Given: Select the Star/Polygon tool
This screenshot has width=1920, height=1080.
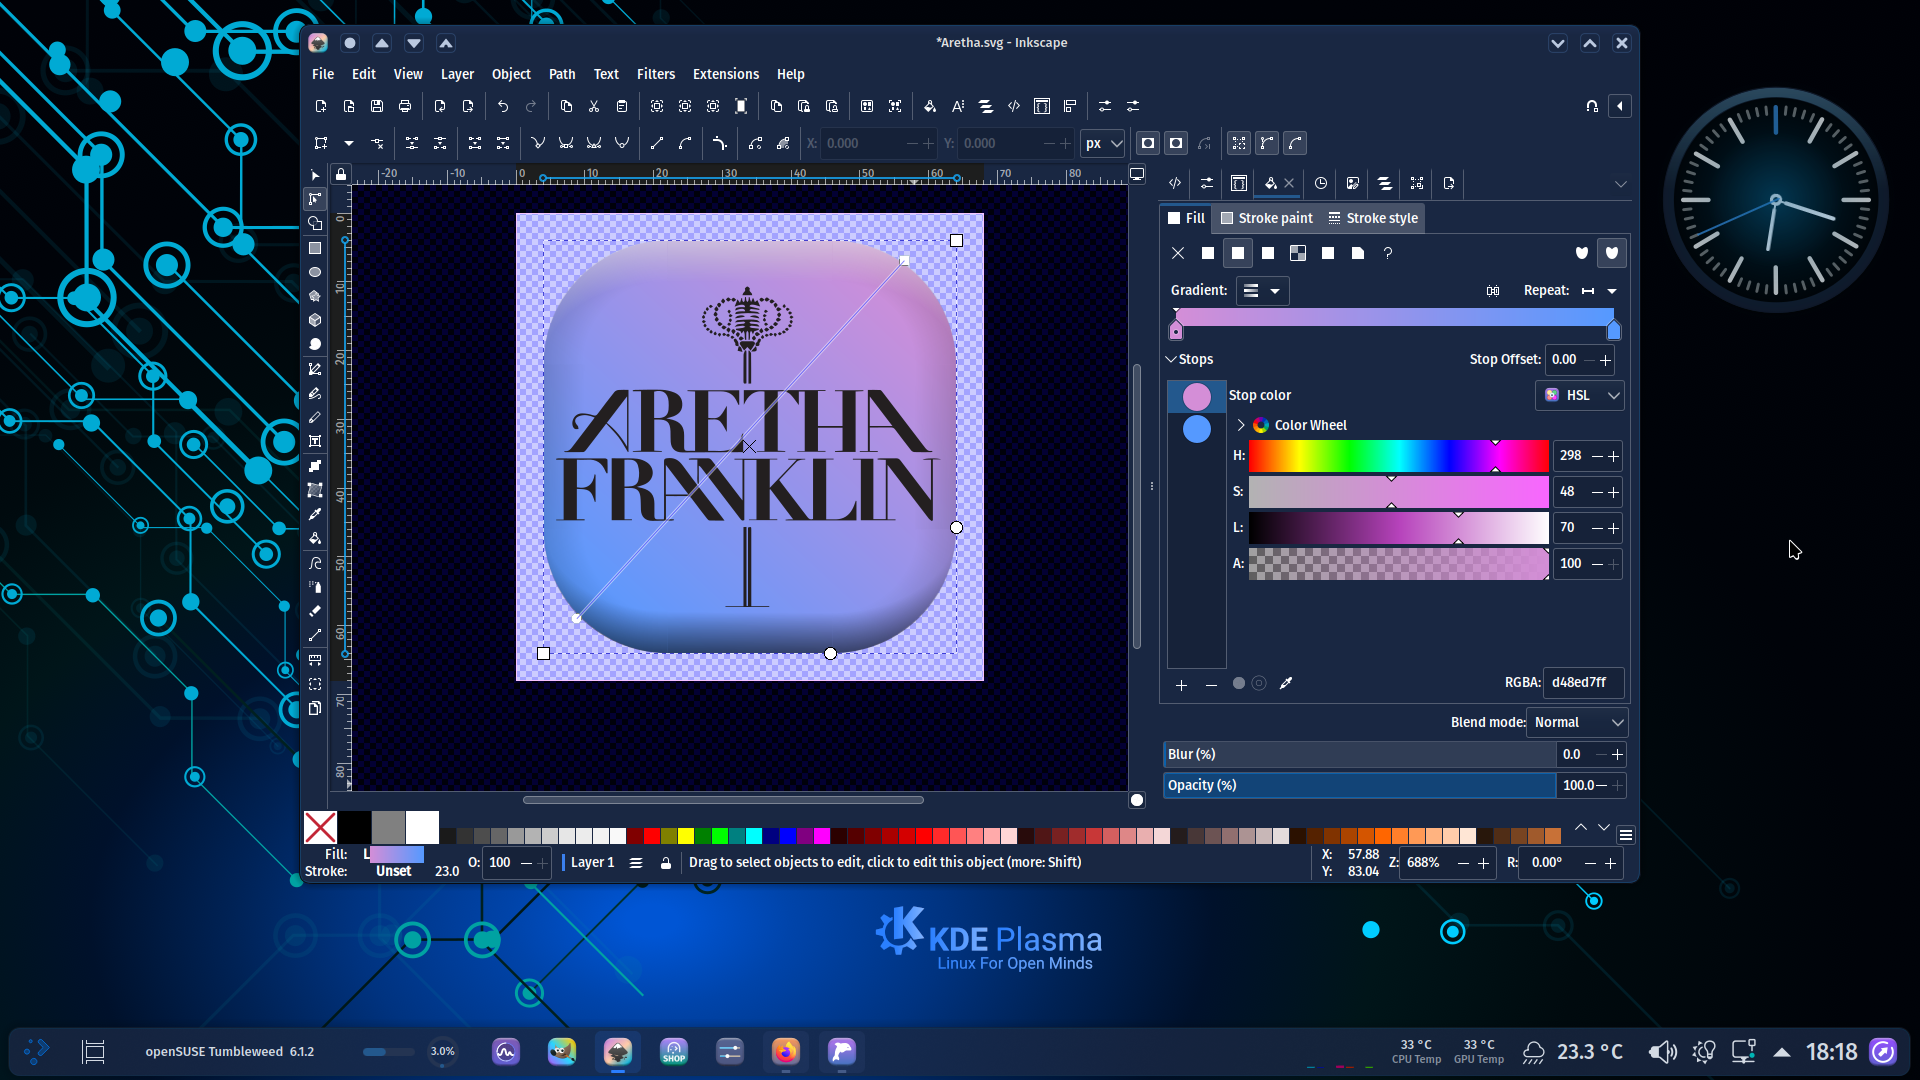Looking at the screenshot, I should pyautogui.click(x=315, y=296).
